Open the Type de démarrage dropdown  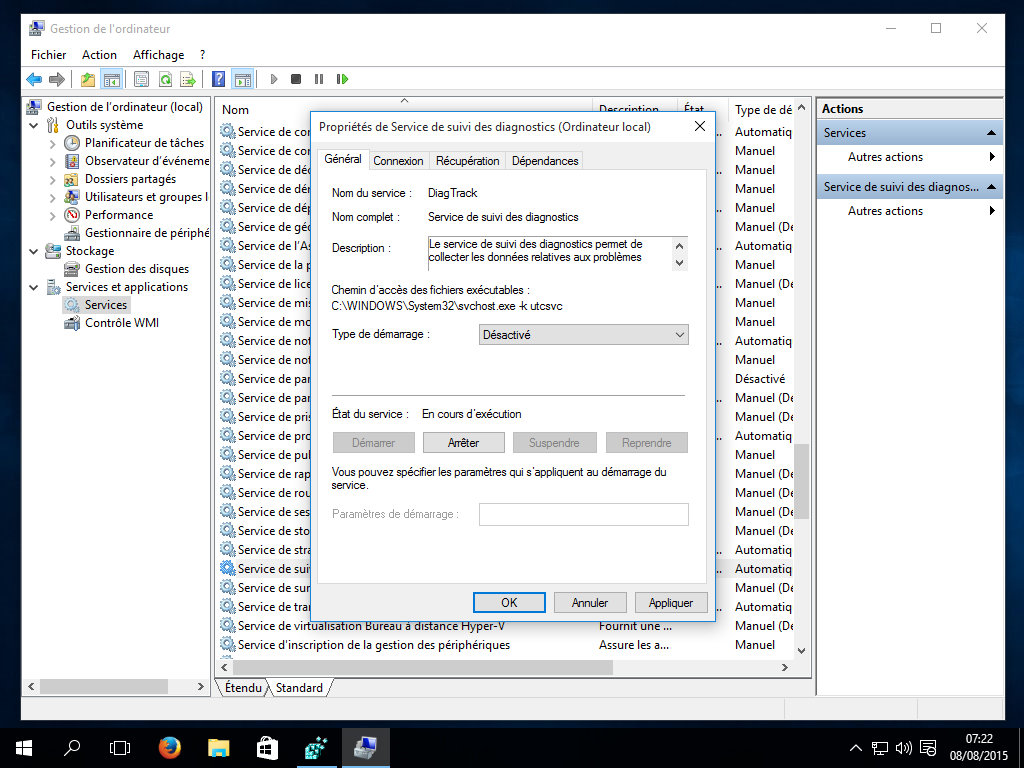coord(584,335)
